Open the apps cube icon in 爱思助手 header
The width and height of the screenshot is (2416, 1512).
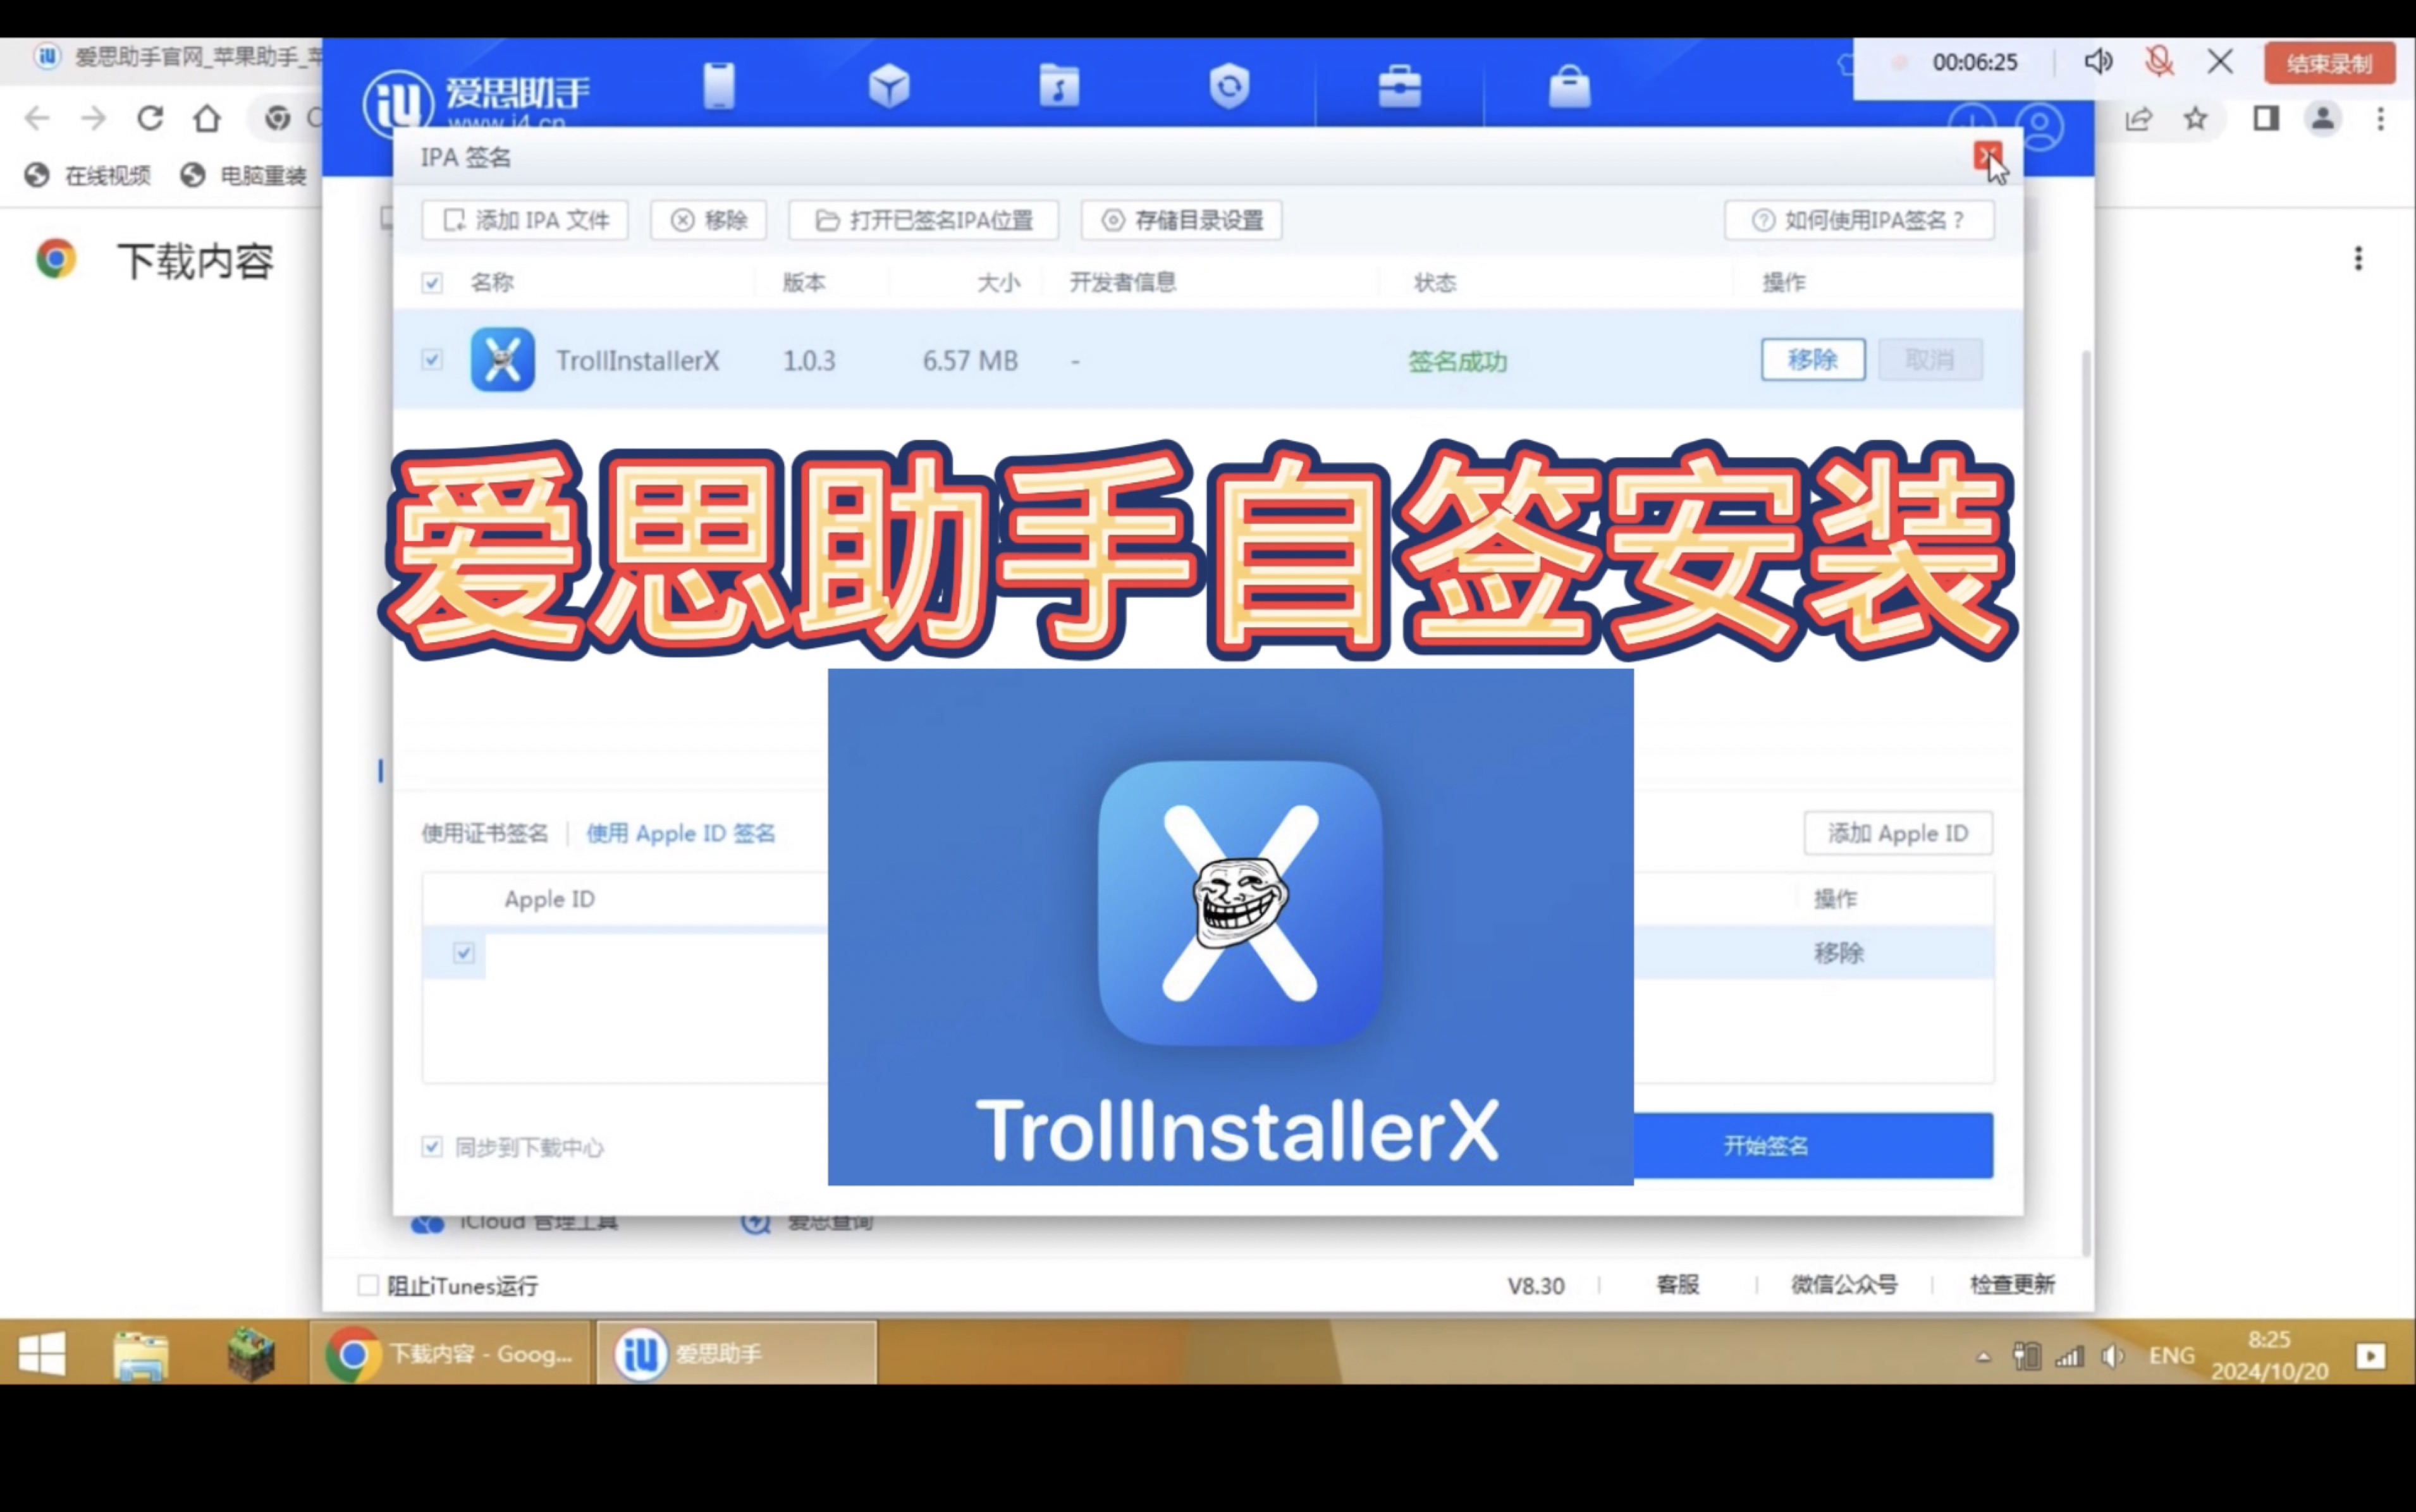(x=889, y=86)
